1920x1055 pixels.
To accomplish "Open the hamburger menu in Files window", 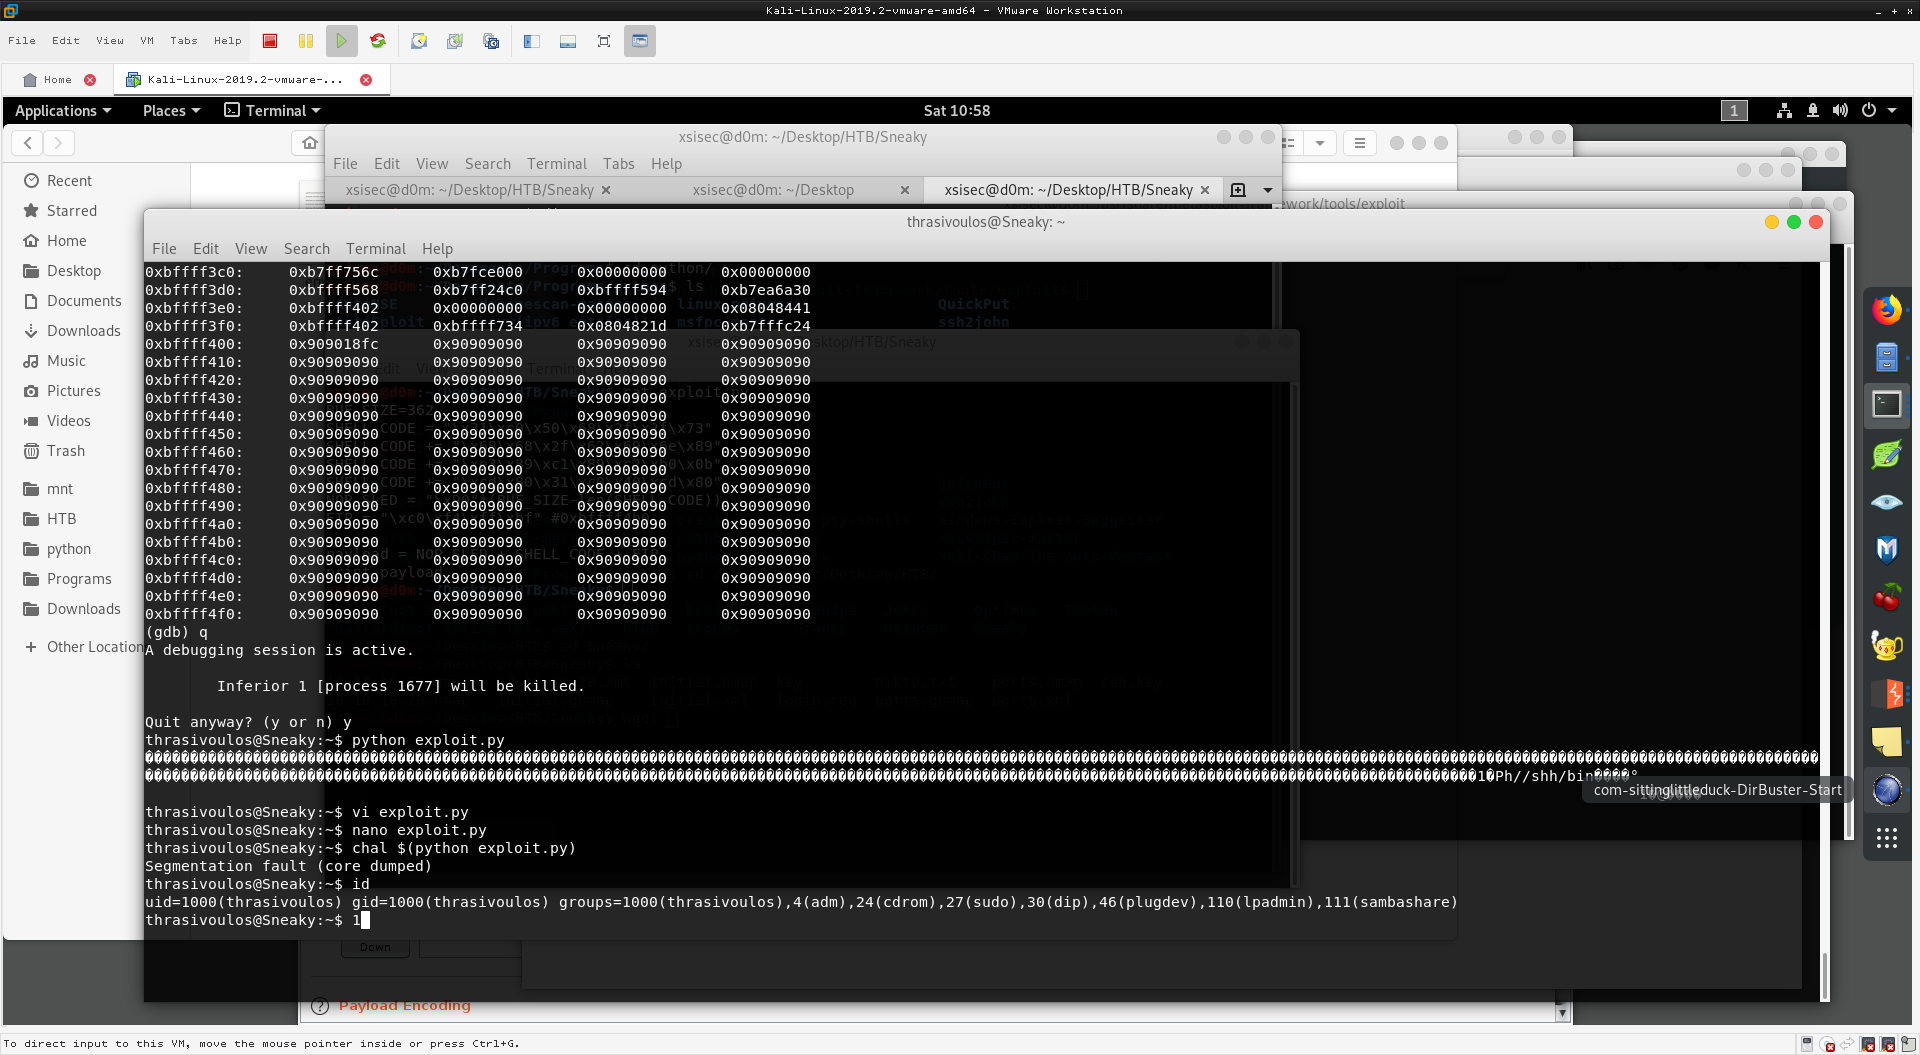I will 1359,143.
